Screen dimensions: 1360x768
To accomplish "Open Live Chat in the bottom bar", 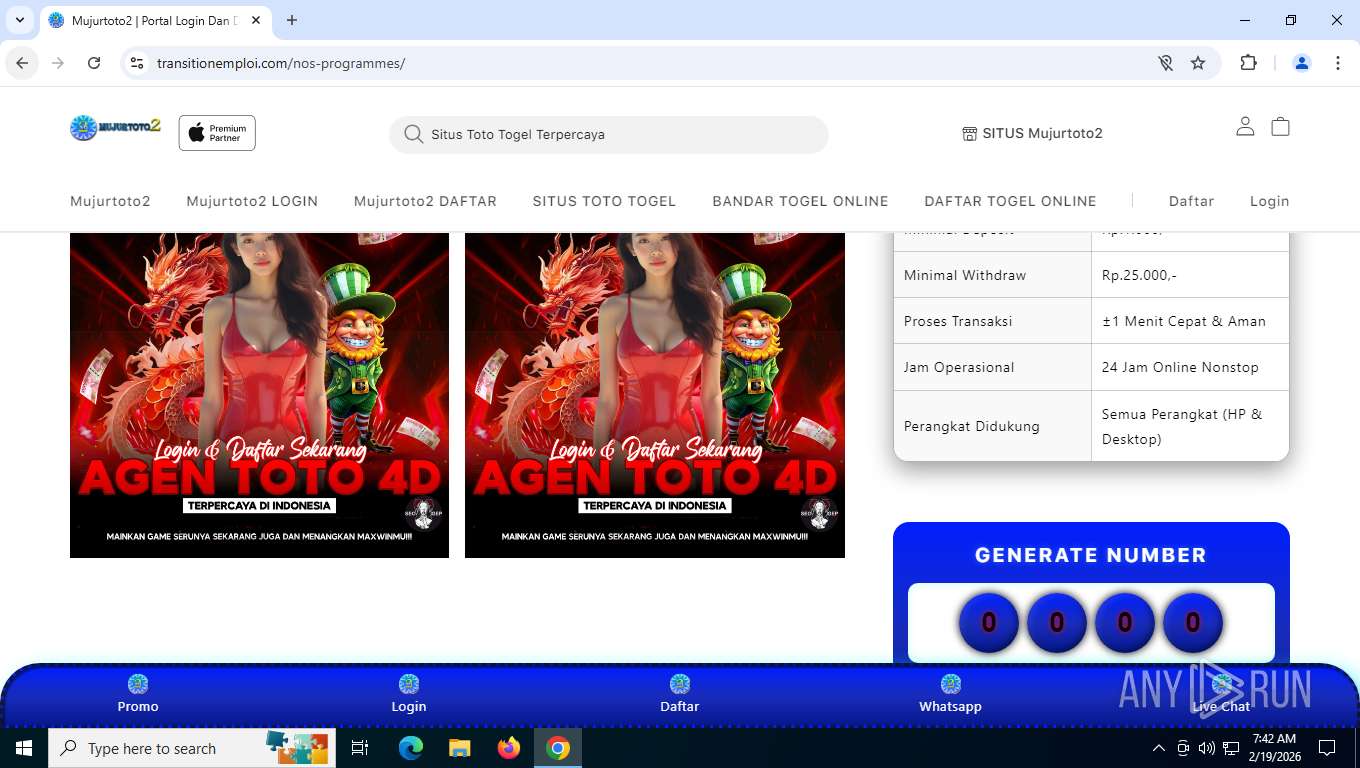I will [1221, 695].
